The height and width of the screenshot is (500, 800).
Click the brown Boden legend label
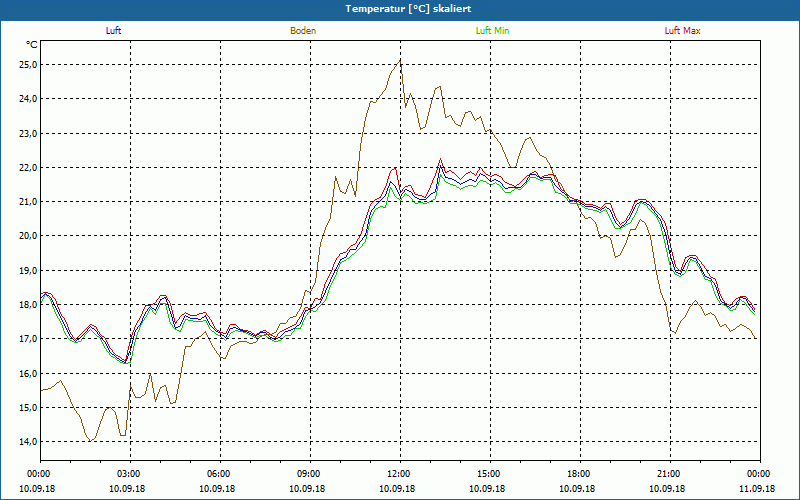coord(303,31)
